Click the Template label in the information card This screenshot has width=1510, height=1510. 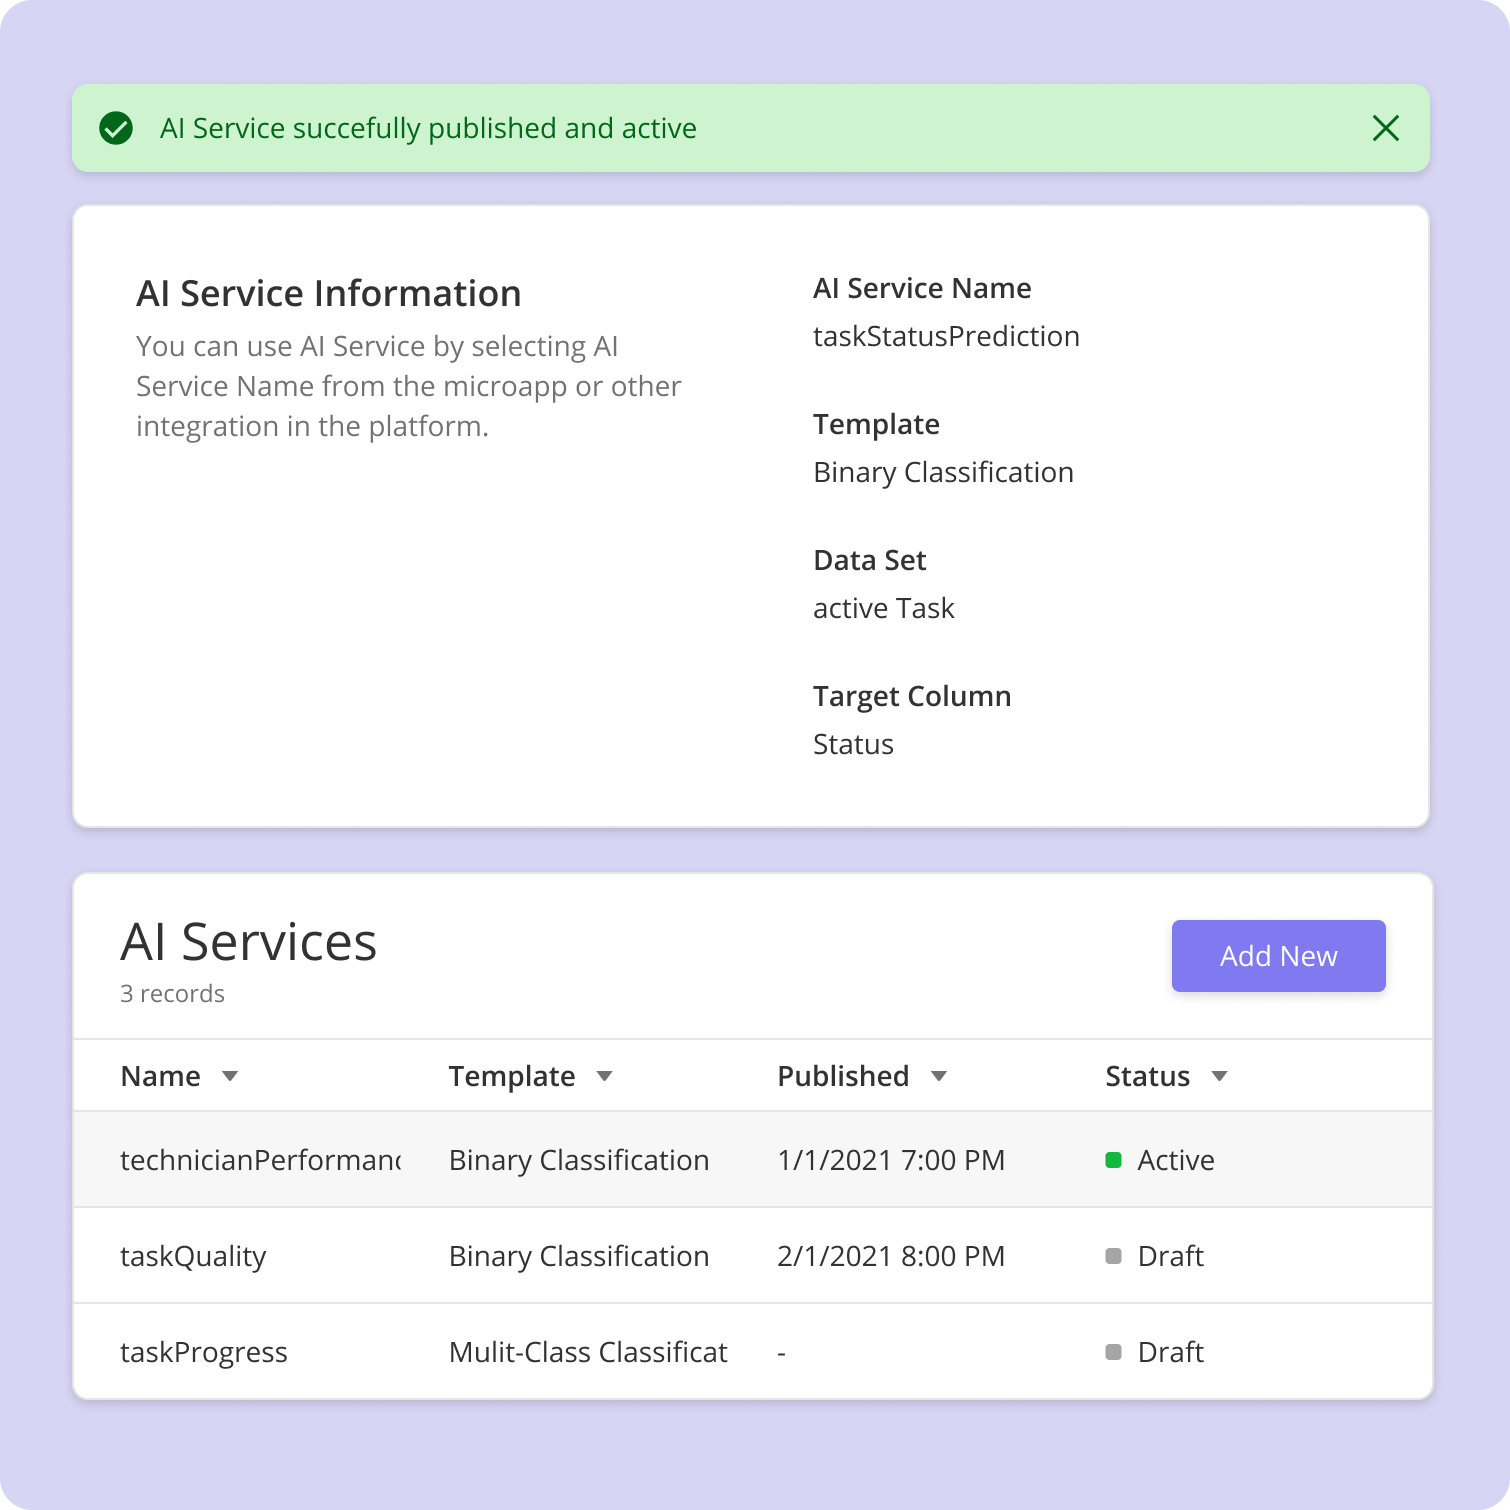[876, 424]
